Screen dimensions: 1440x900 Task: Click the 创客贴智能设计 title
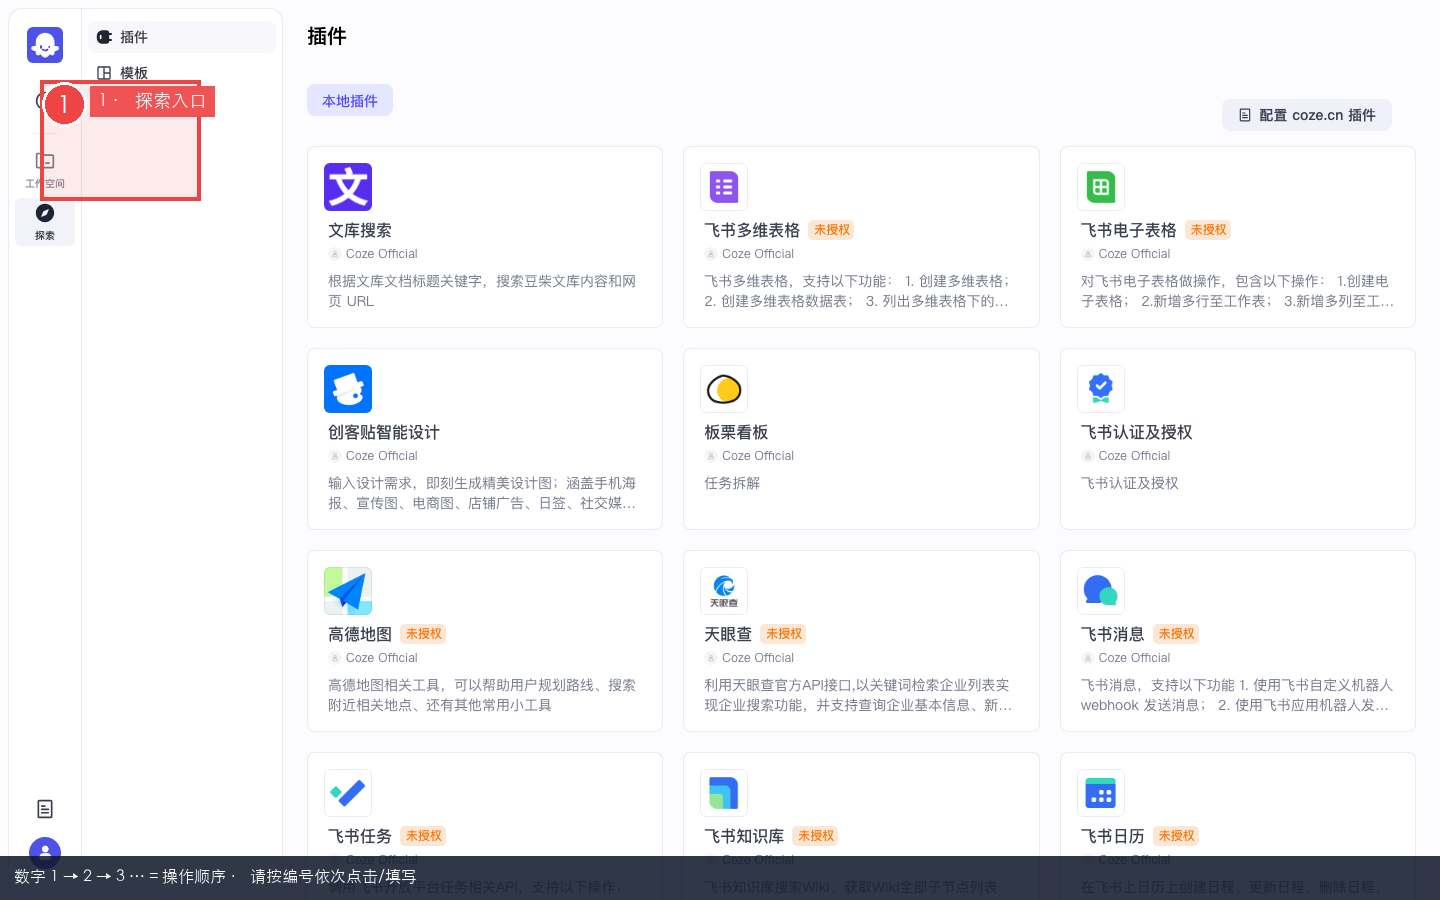384,432
